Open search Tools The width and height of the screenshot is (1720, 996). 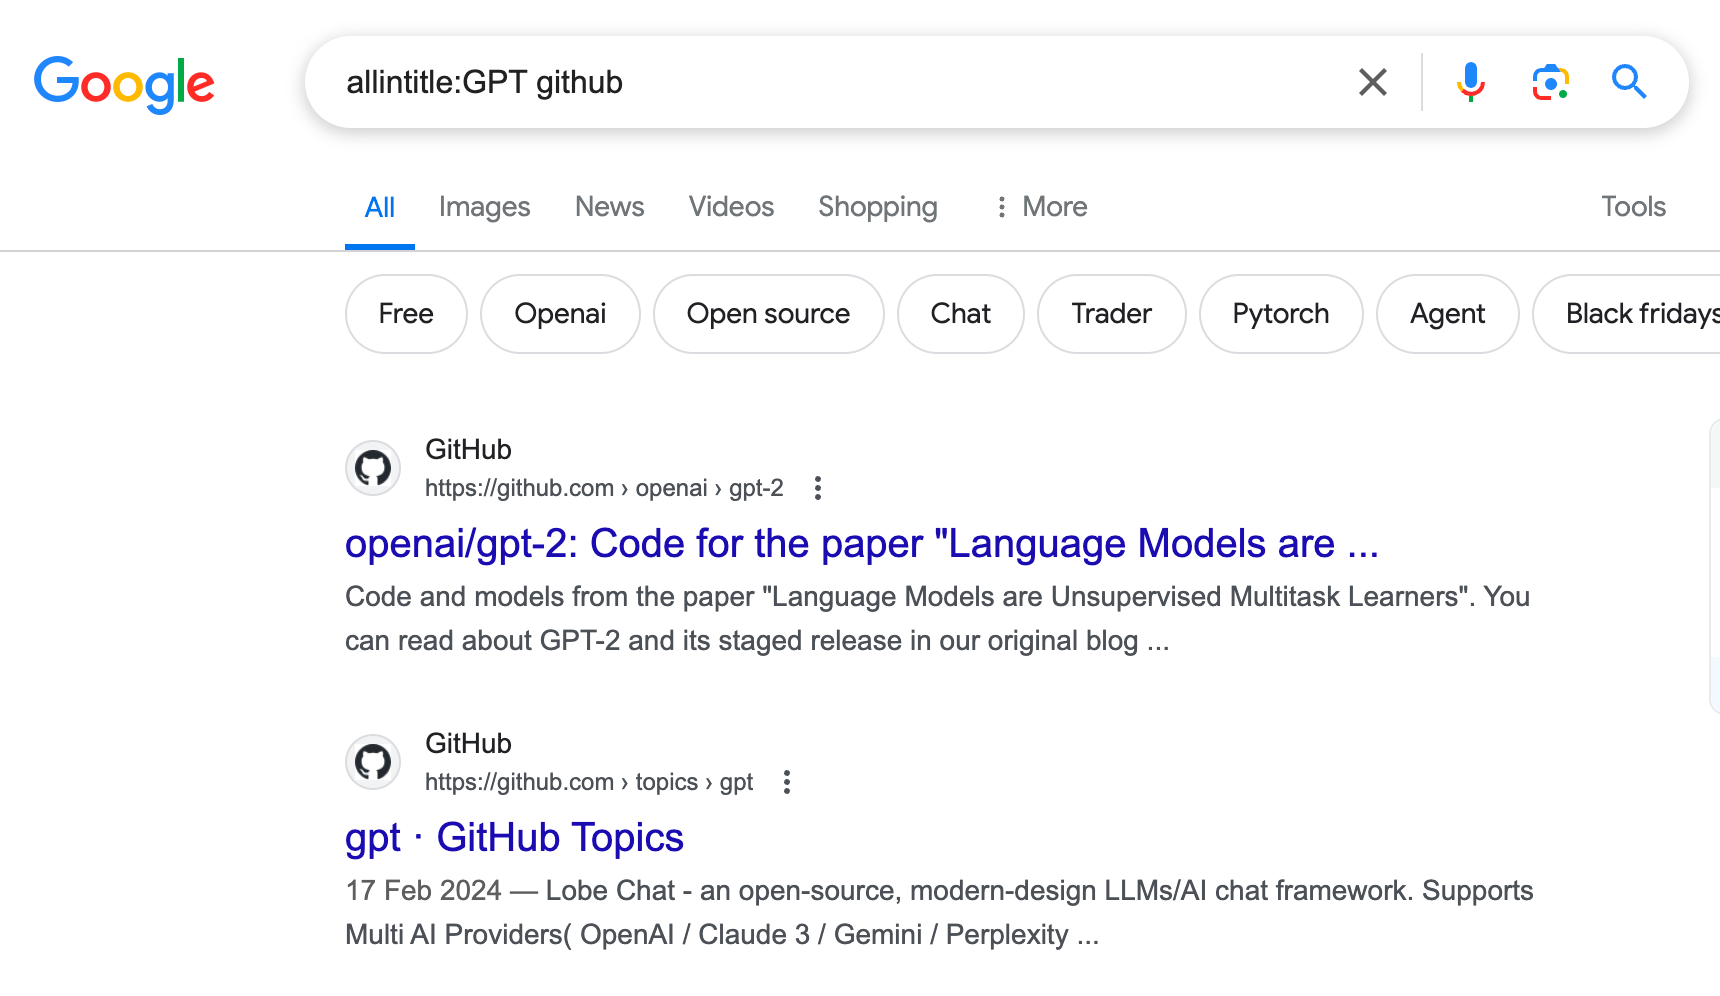(x=1633, y=207)
